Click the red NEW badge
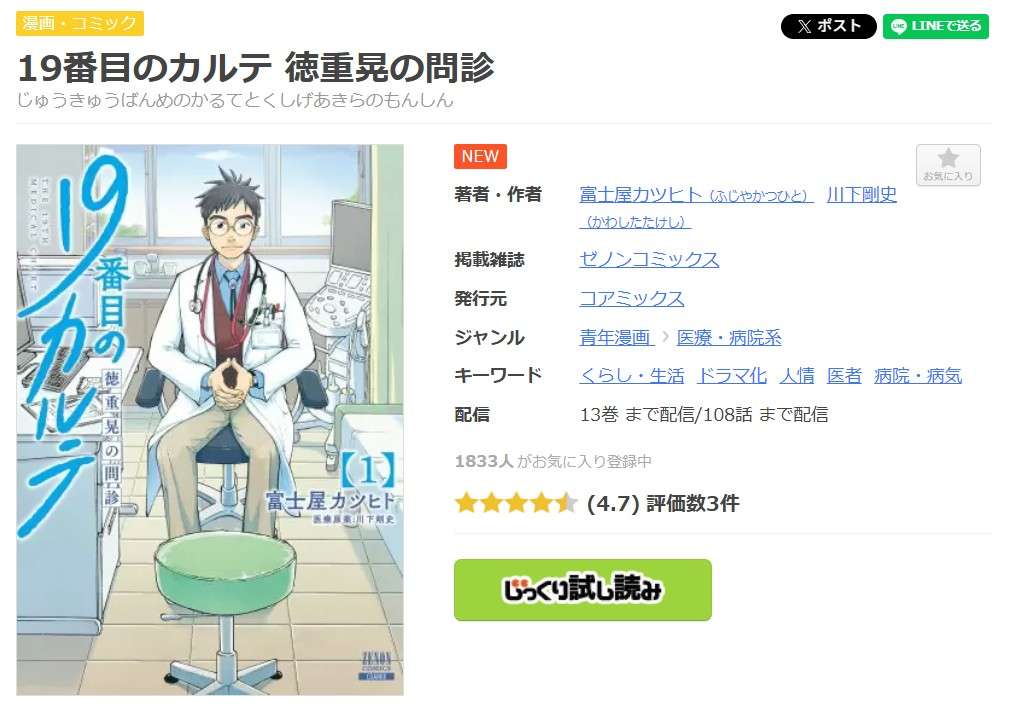Screen dimensions: 1017x713 pyautogui.click(x=480, y=156)
